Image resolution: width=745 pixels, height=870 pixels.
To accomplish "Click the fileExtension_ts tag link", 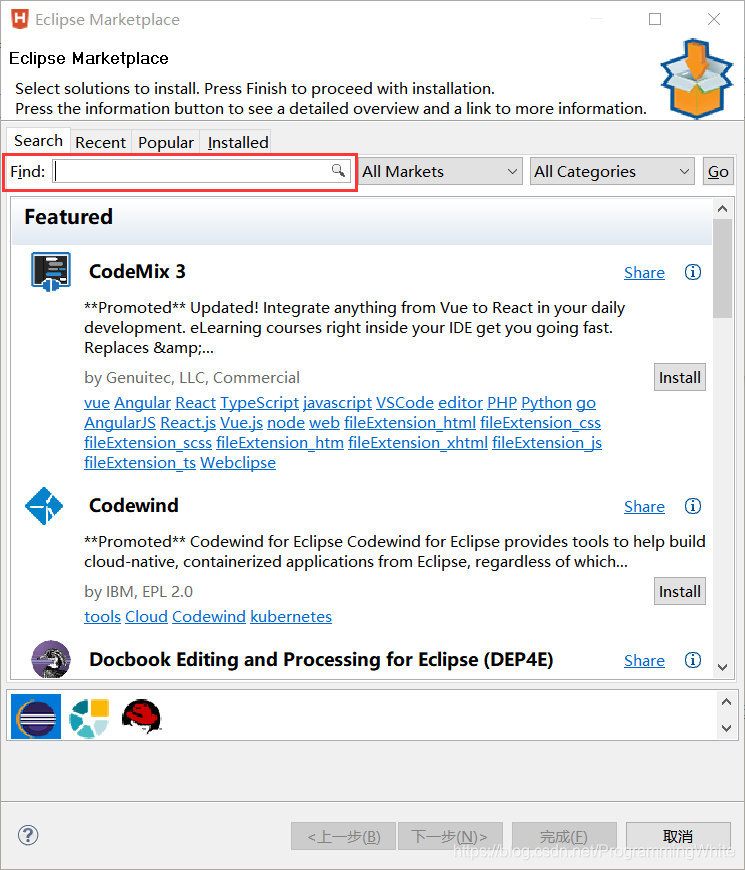I will 140,463.
